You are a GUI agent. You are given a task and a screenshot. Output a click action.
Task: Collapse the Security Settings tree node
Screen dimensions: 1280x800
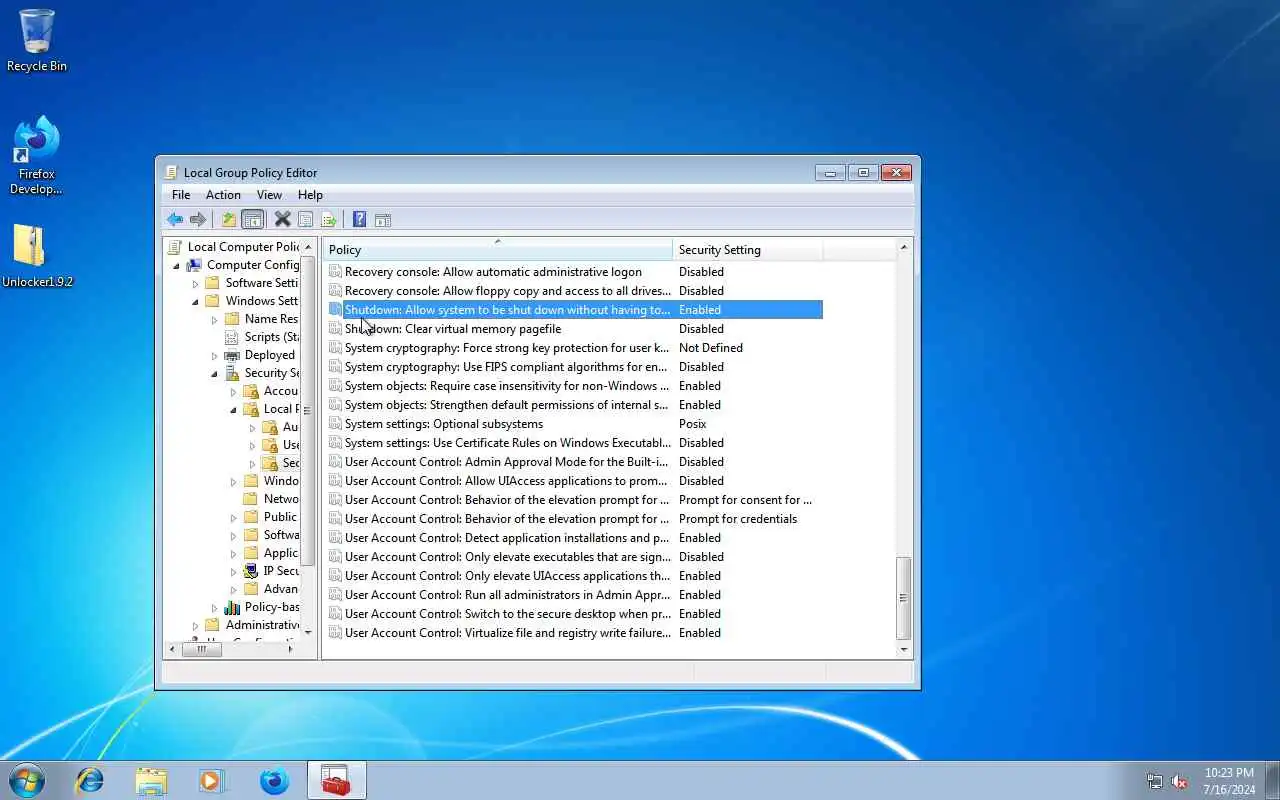[214, 373]
